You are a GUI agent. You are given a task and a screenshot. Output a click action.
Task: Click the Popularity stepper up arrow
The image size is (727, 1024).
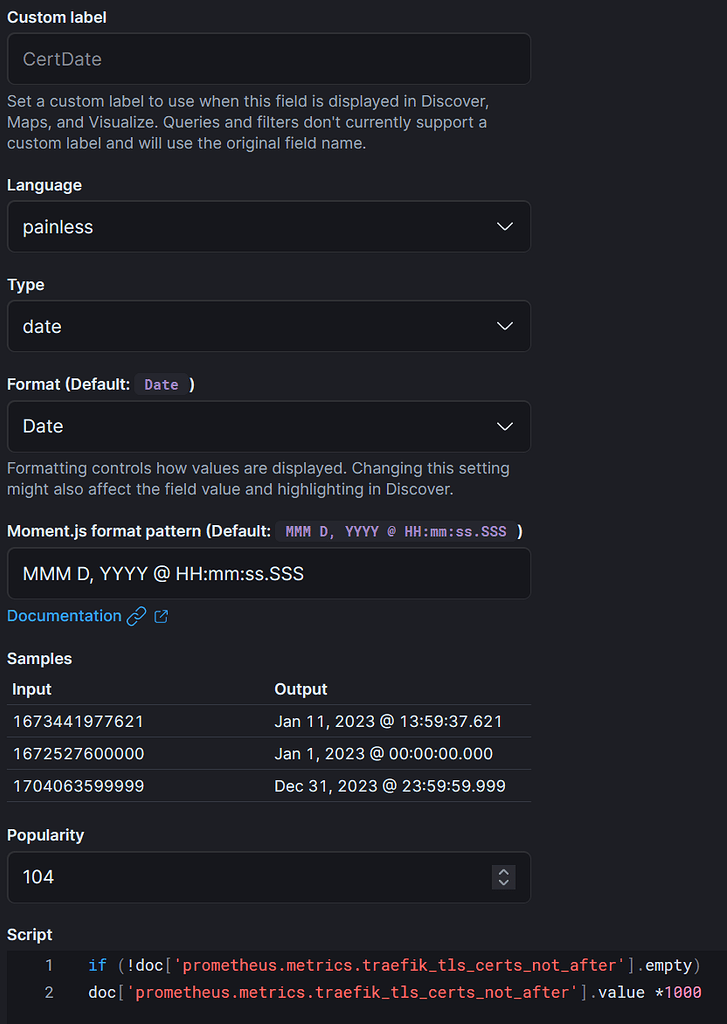coord(504,871)
